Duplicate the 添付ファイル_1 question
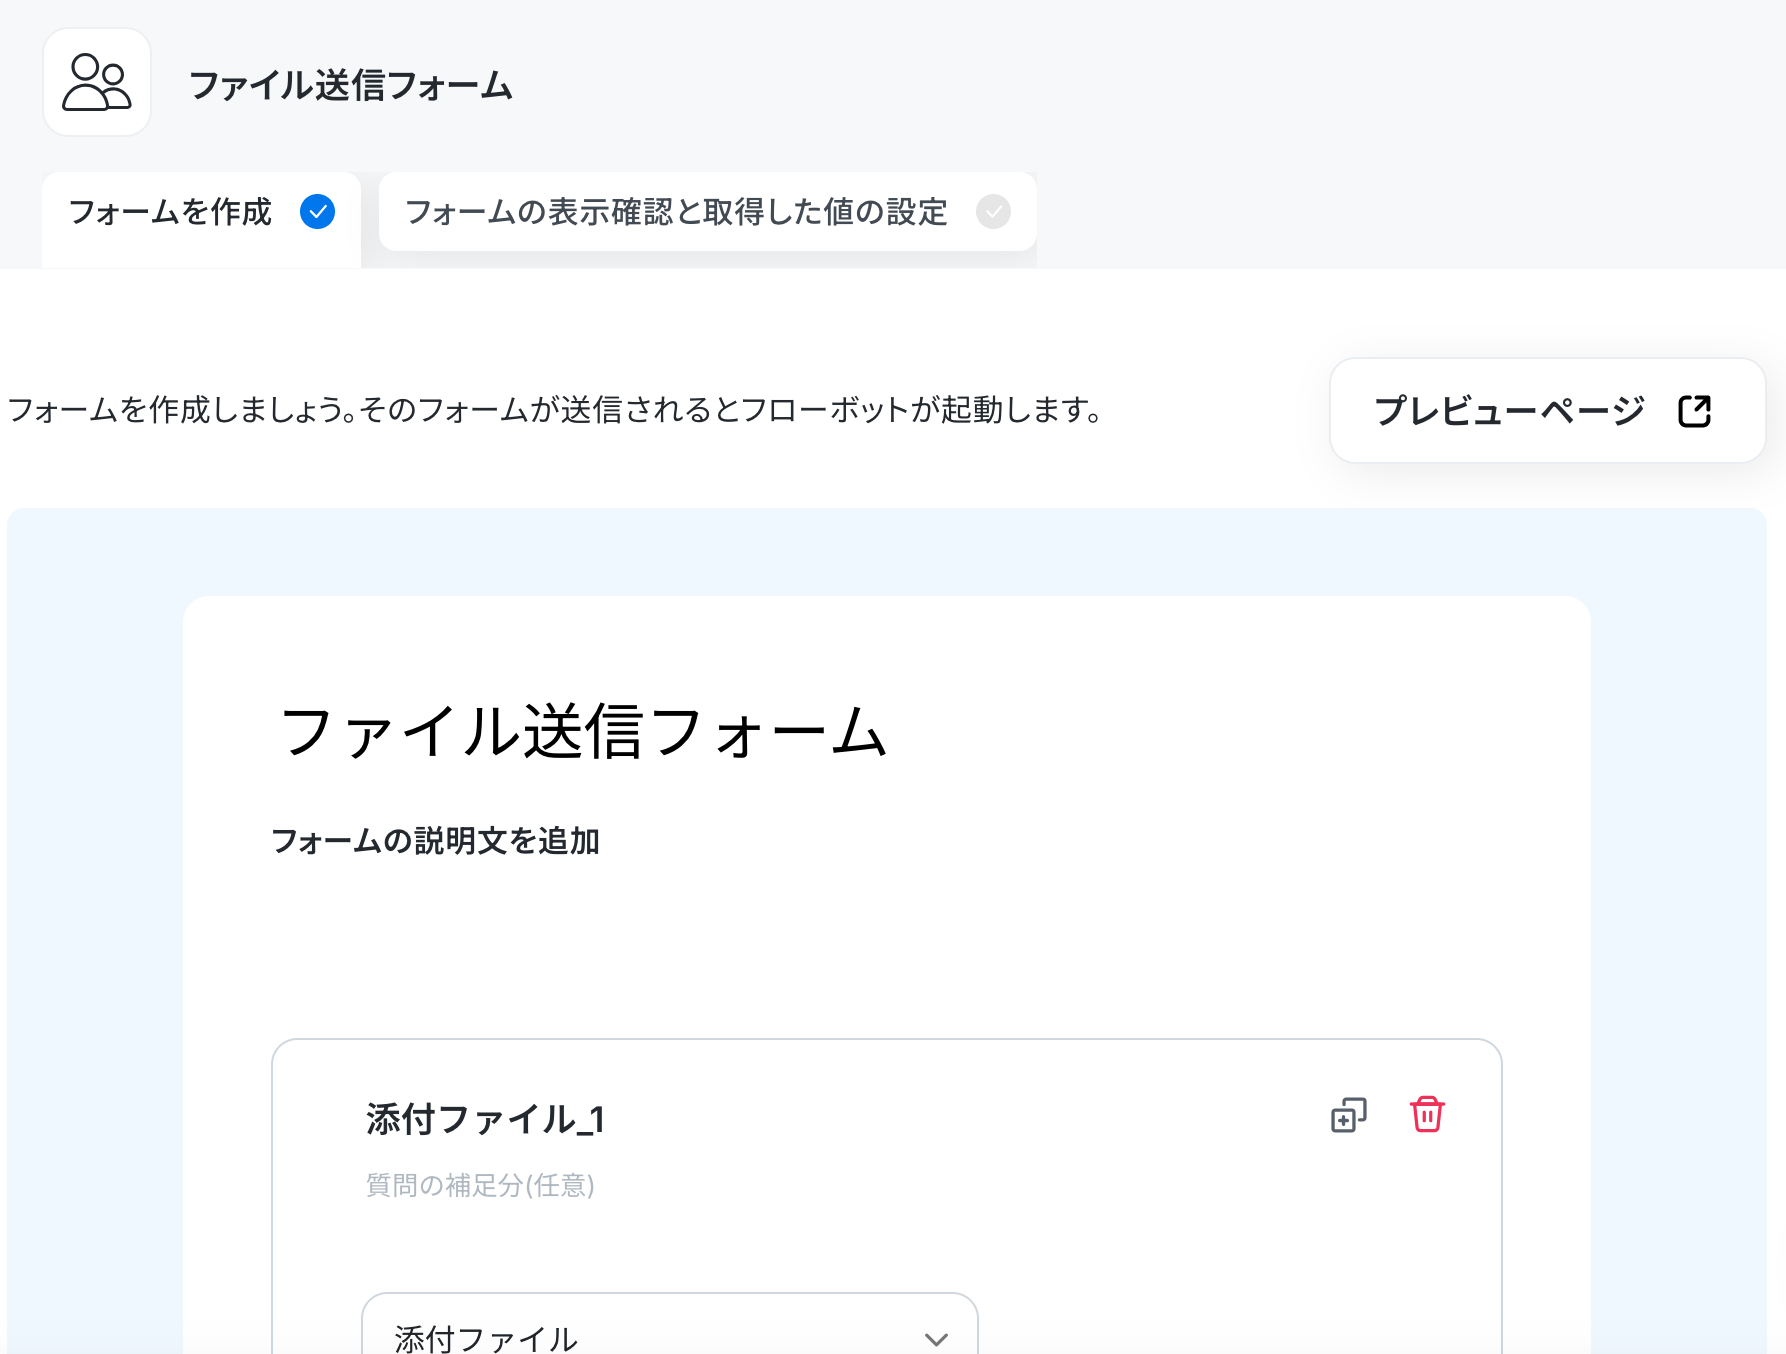 click(1348, 1115)
